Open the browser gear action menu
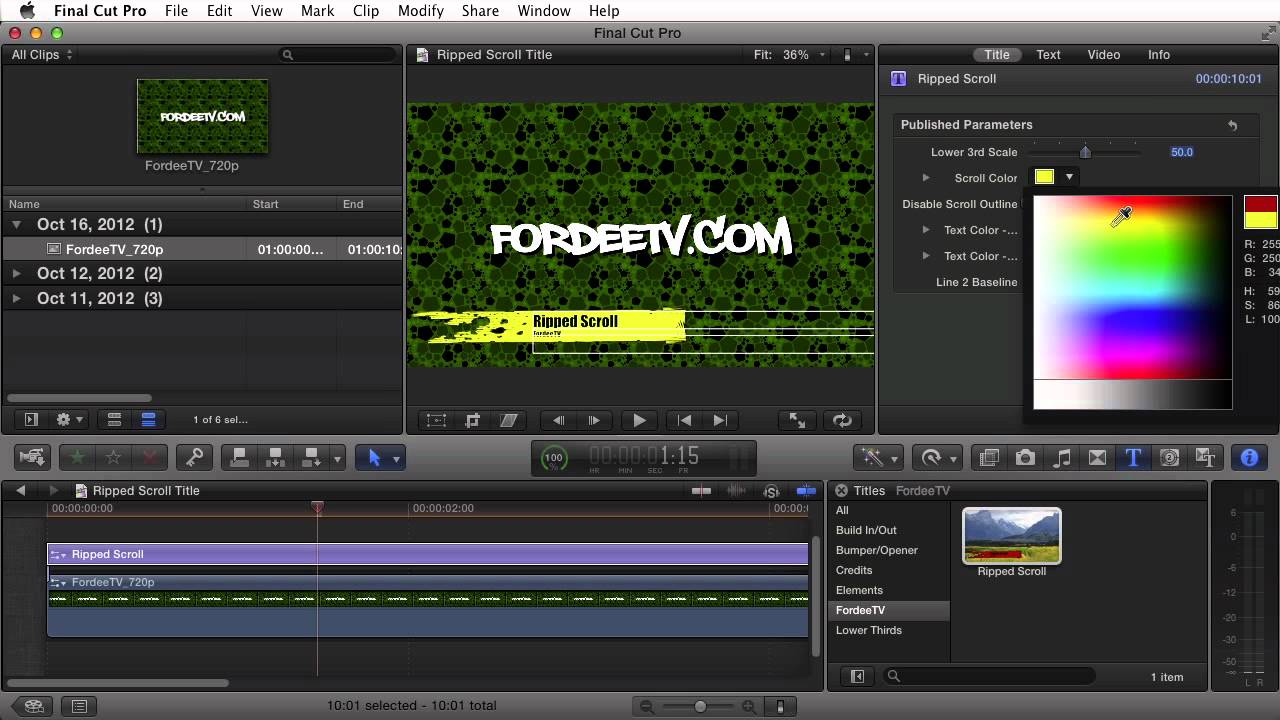This screenshot has width=1280, height=720. 69,420
